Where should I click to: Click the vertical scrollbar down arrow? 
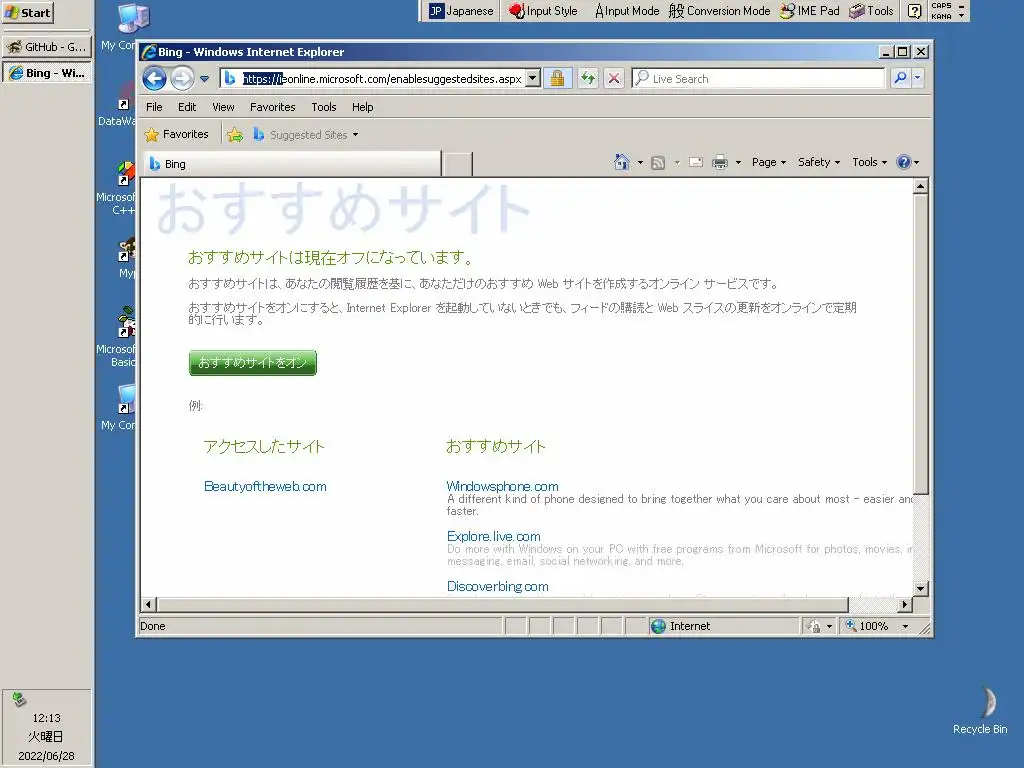[x=920, y=588]
